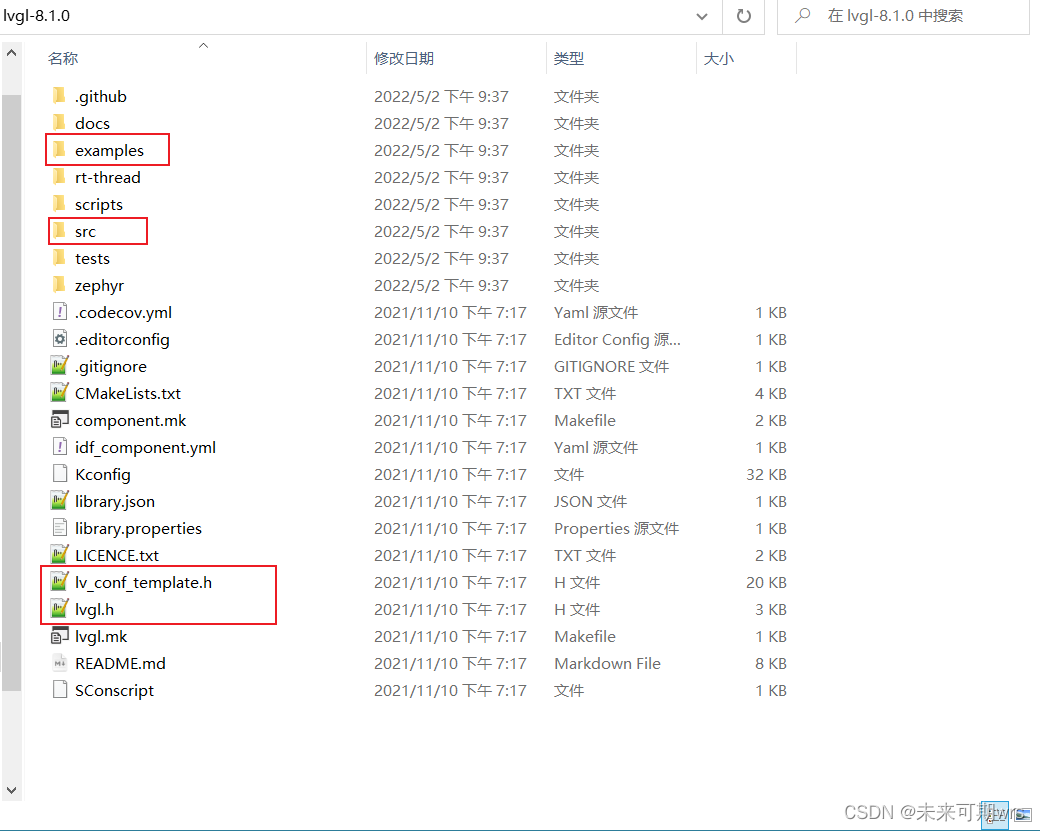Viewport: 1040px width, 831px height.
Task: Click the lvgl-8.1.0 address bar path
Action: click(x=36, y=15)
